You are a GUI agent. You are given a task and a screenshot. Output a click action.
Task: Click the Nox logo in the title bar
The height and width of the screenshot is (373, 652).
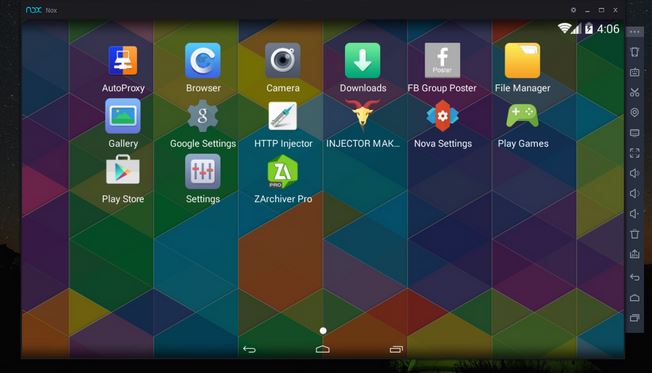coord(34,10)
